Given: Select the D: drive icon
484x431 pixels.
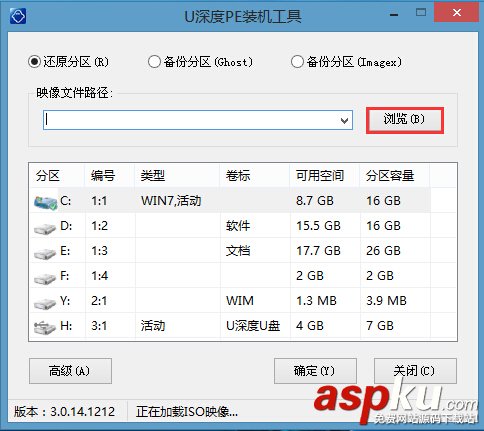Looking at the screenshot, I should (45, 228).
